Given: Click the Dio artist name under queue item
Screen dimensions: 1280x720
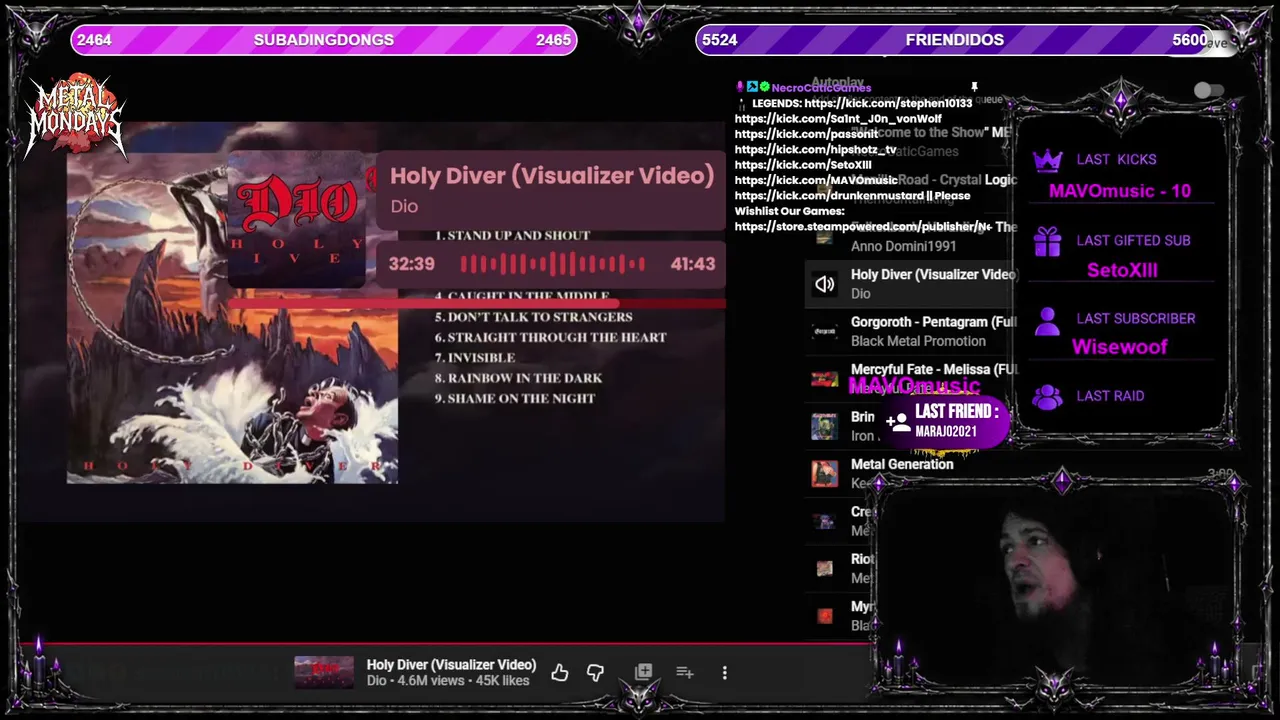Looking at the screenshot, I should pyautogui.click(x=860, y=294).
